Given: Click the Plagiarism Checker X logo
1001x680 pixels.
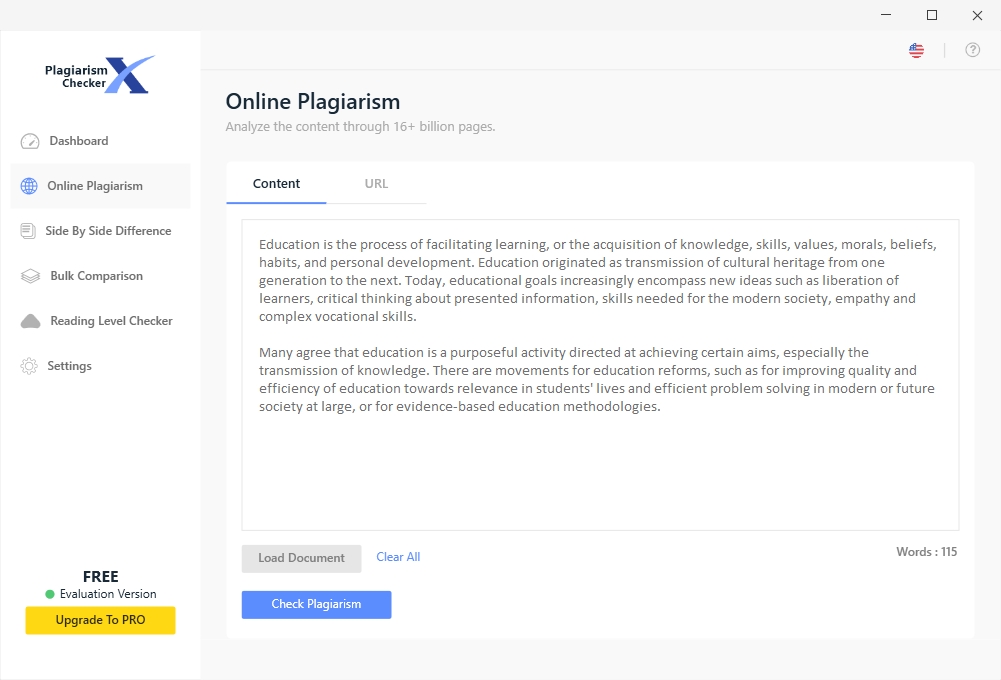Looking at the screenshot, I should pyautogui.click(x=98, y=72).
